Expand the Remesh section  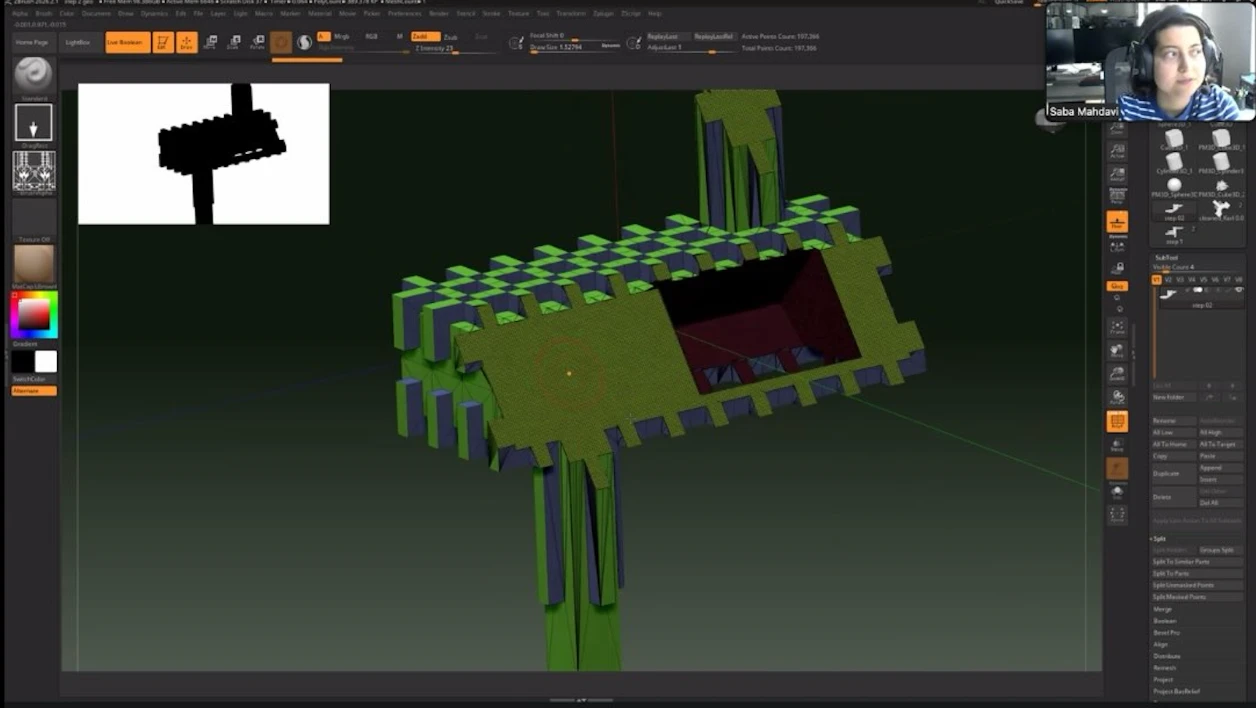1164,668
